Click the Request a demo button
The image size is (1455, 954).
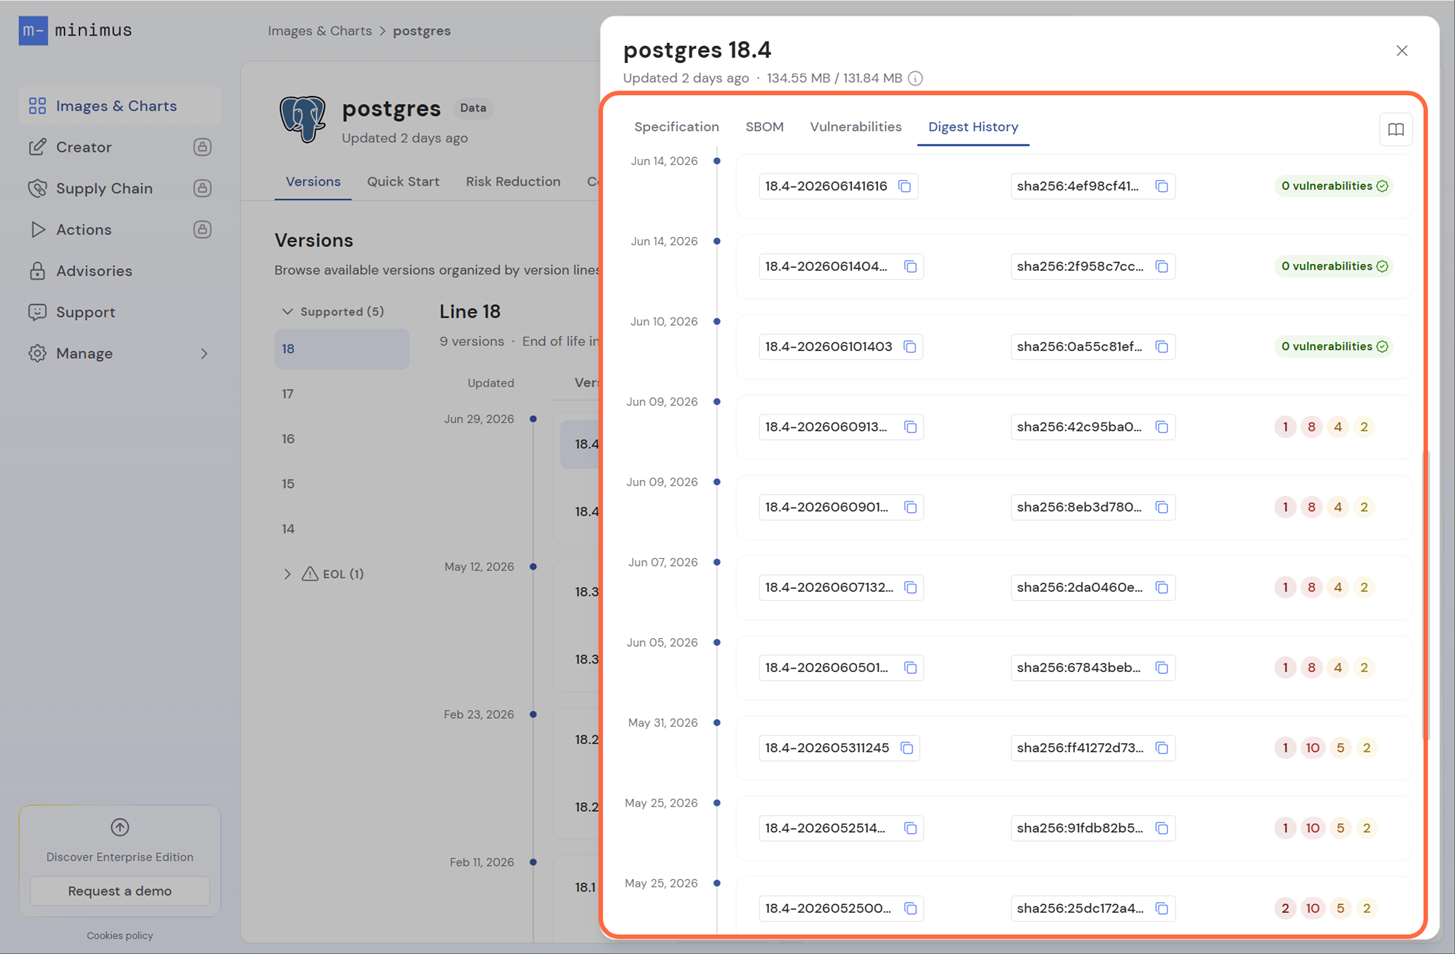pos(120,891)
